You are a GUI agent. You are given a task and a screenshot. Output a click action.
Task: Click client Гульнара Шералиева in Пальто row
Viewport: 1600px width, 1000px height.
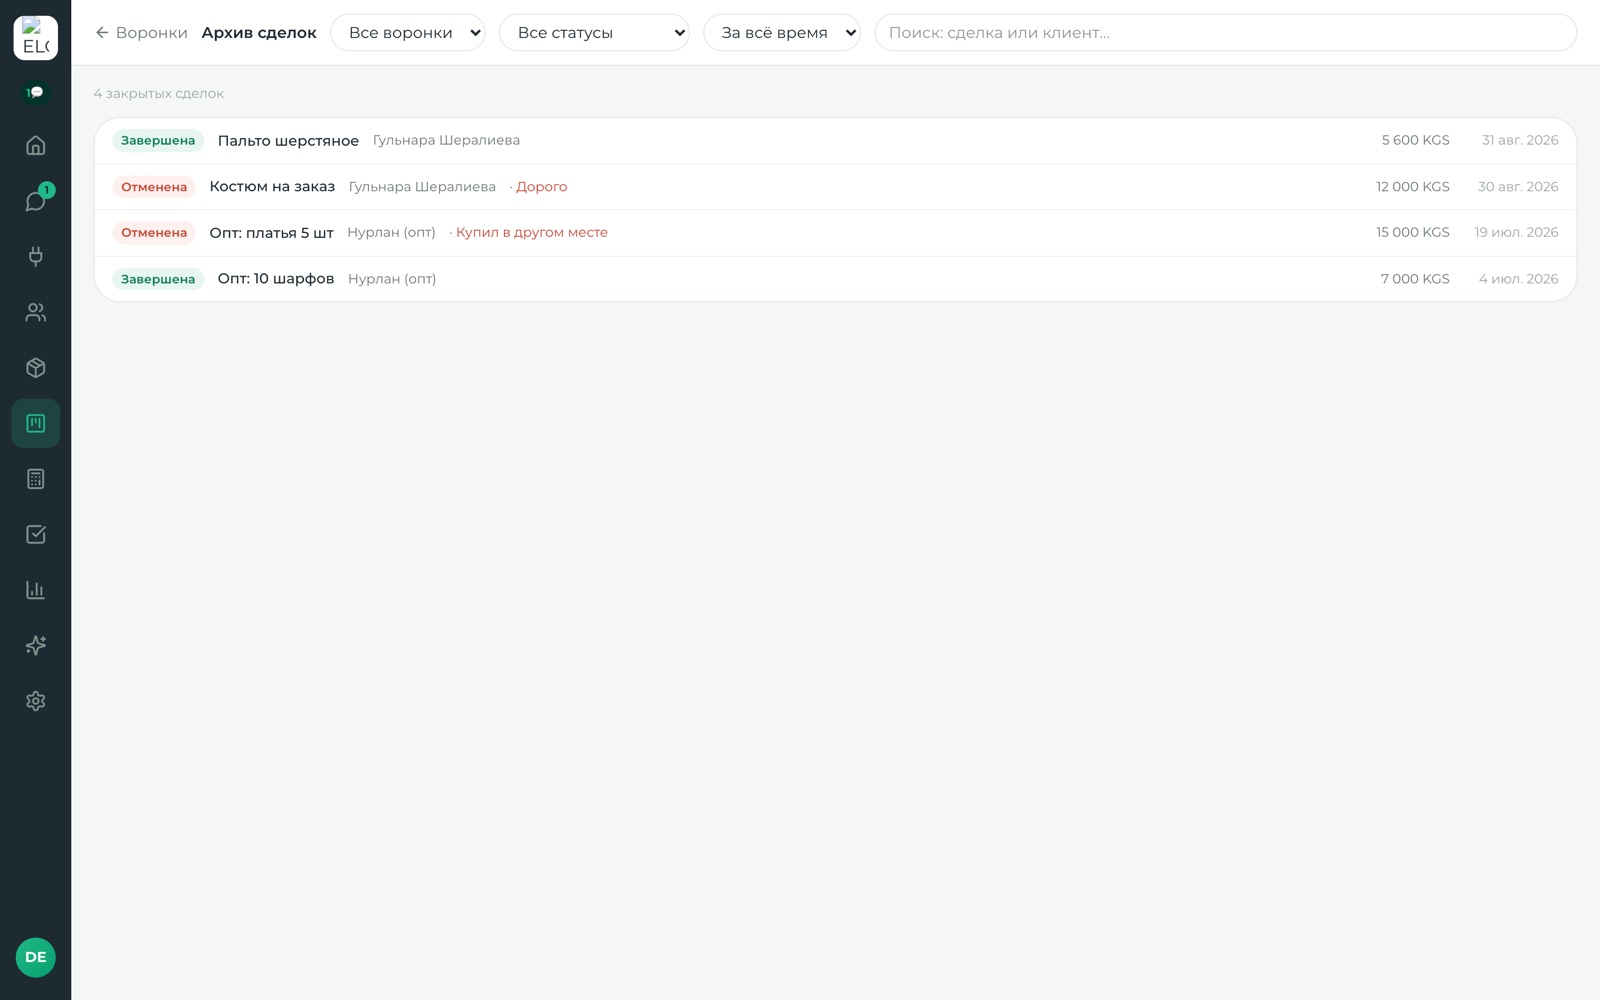(x=446, y=140)
